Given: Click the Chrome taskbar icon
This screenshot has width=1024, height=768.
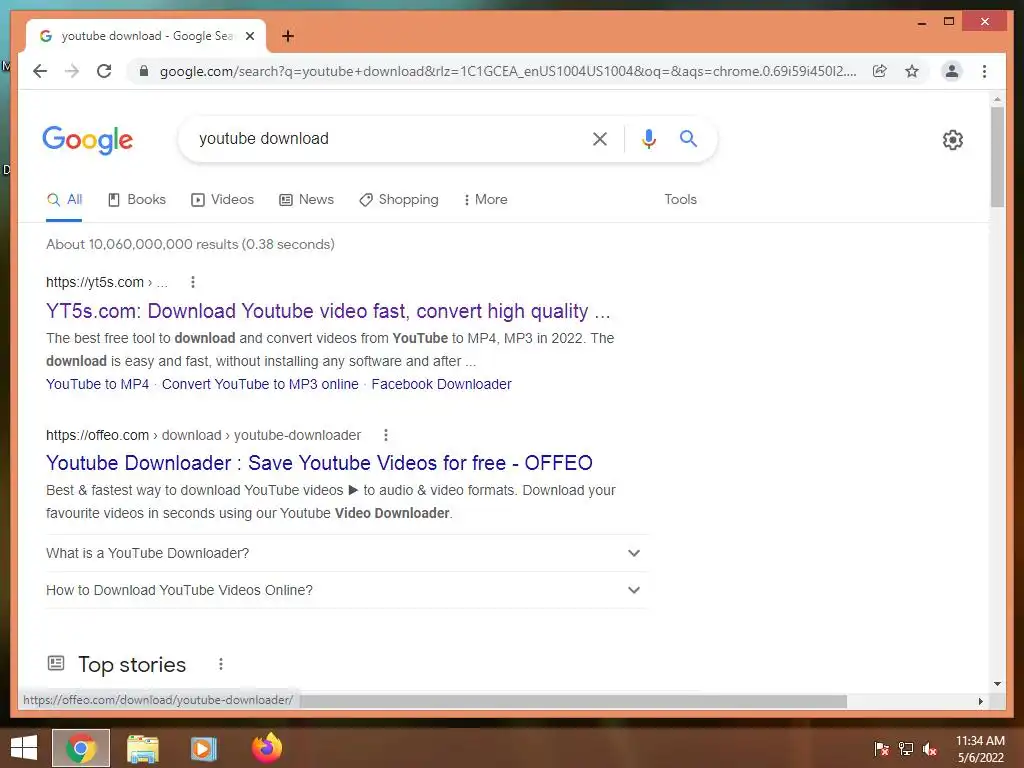Looking at the screenshot, I should pos(81,748).
